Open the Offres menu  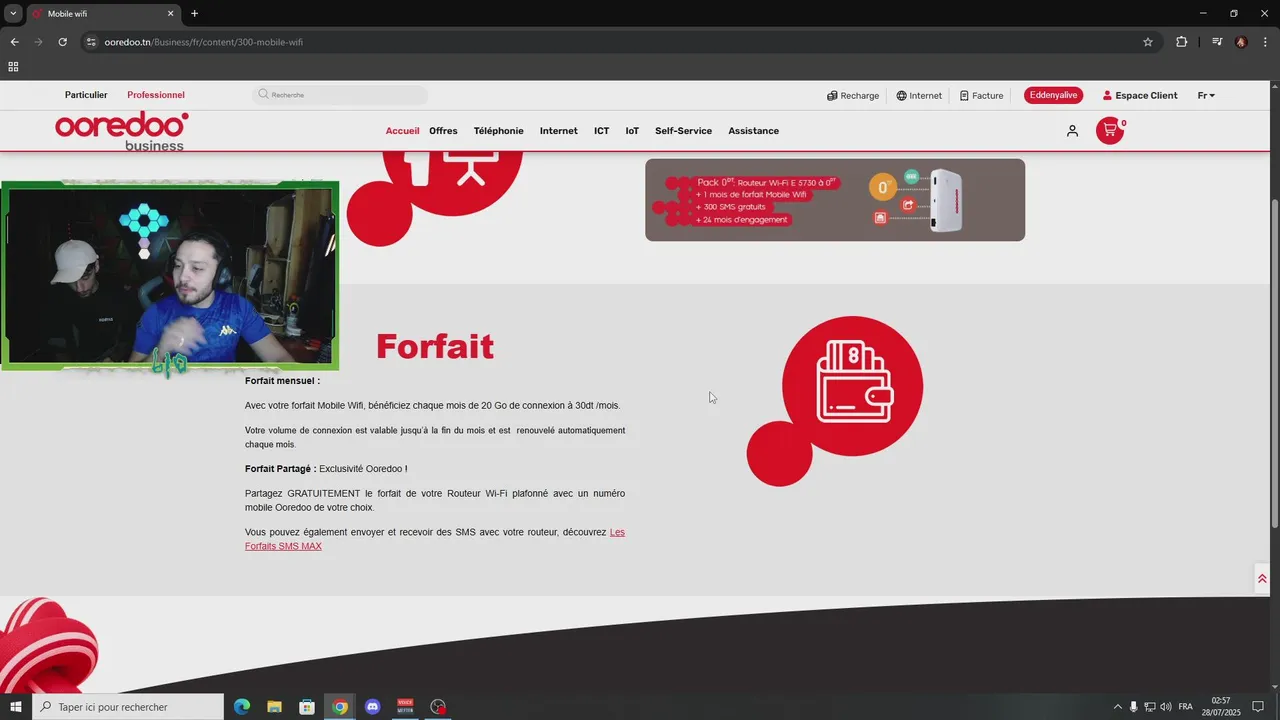tap(443, 131)
